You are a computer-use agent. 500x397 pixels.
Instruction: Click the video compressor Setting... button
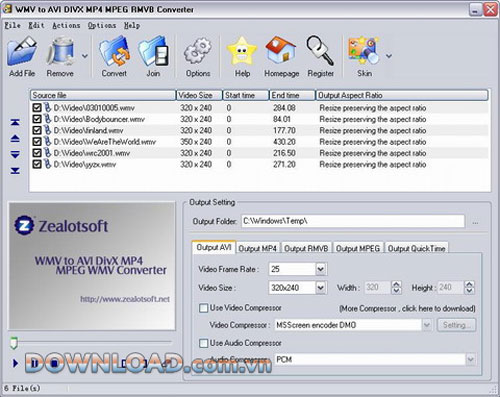(x=456, y=325)
